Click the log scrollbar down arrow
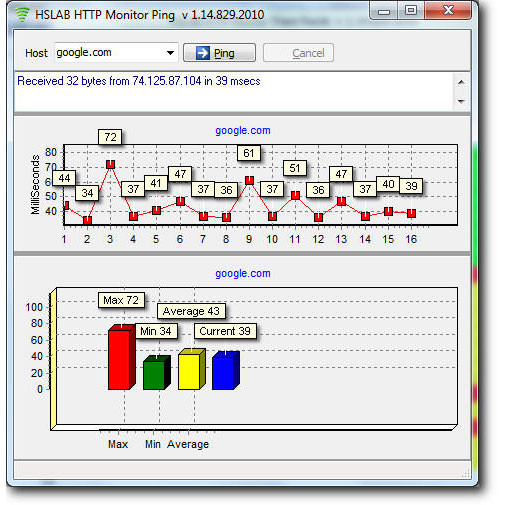The height and width of the screenshot is (505, 505). [x=461, y=101]
